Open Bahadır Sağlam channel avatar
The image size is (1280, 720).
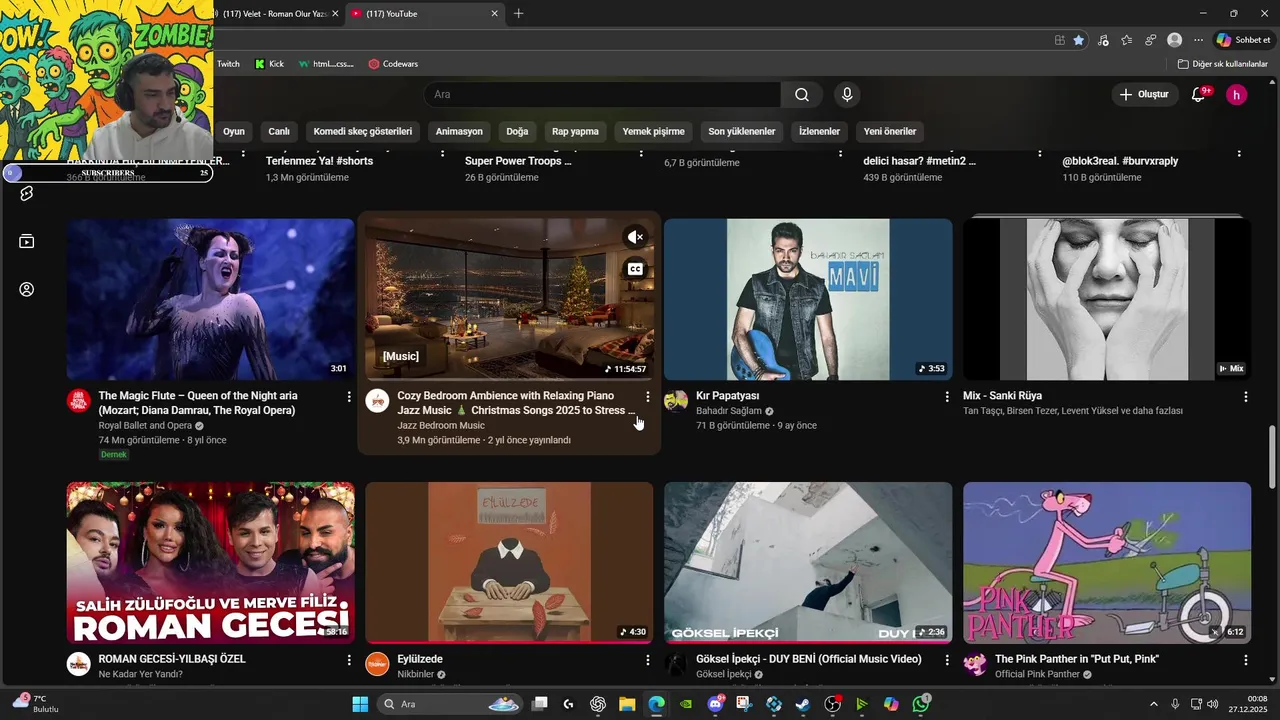click(x=676, y=401)
